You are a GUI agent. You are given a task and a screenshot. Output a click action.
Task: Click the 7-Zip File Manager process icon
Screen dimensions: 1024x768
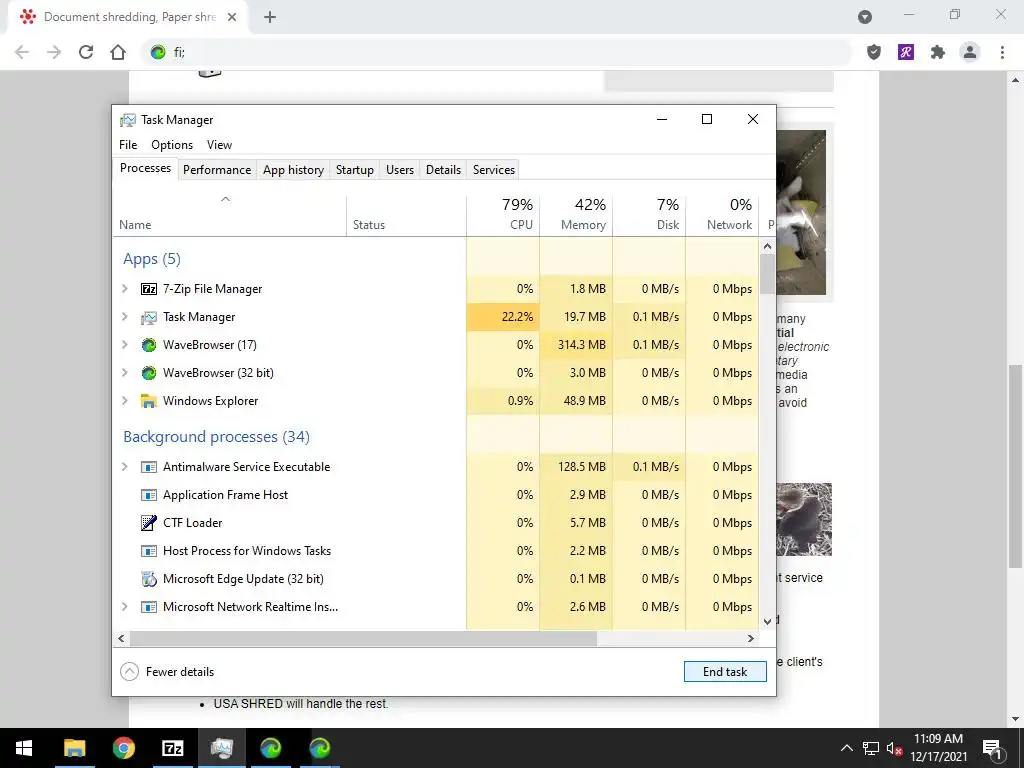click(149, 289)
